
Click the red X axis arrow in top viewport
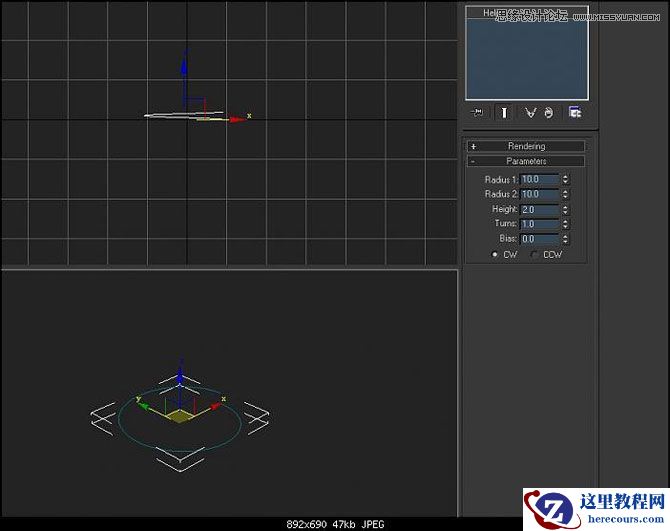point(236,120)
